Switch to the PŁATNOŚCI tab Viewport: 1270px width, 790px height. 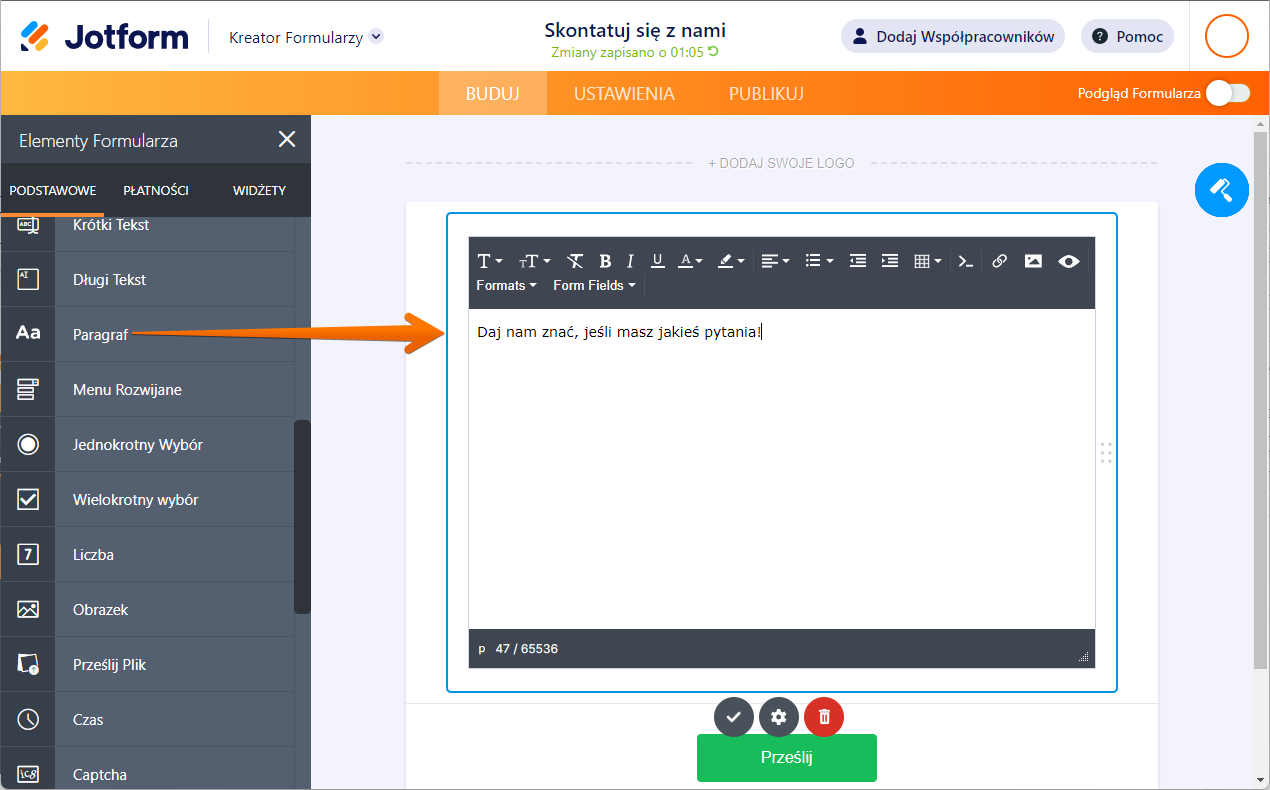[156, 190]
